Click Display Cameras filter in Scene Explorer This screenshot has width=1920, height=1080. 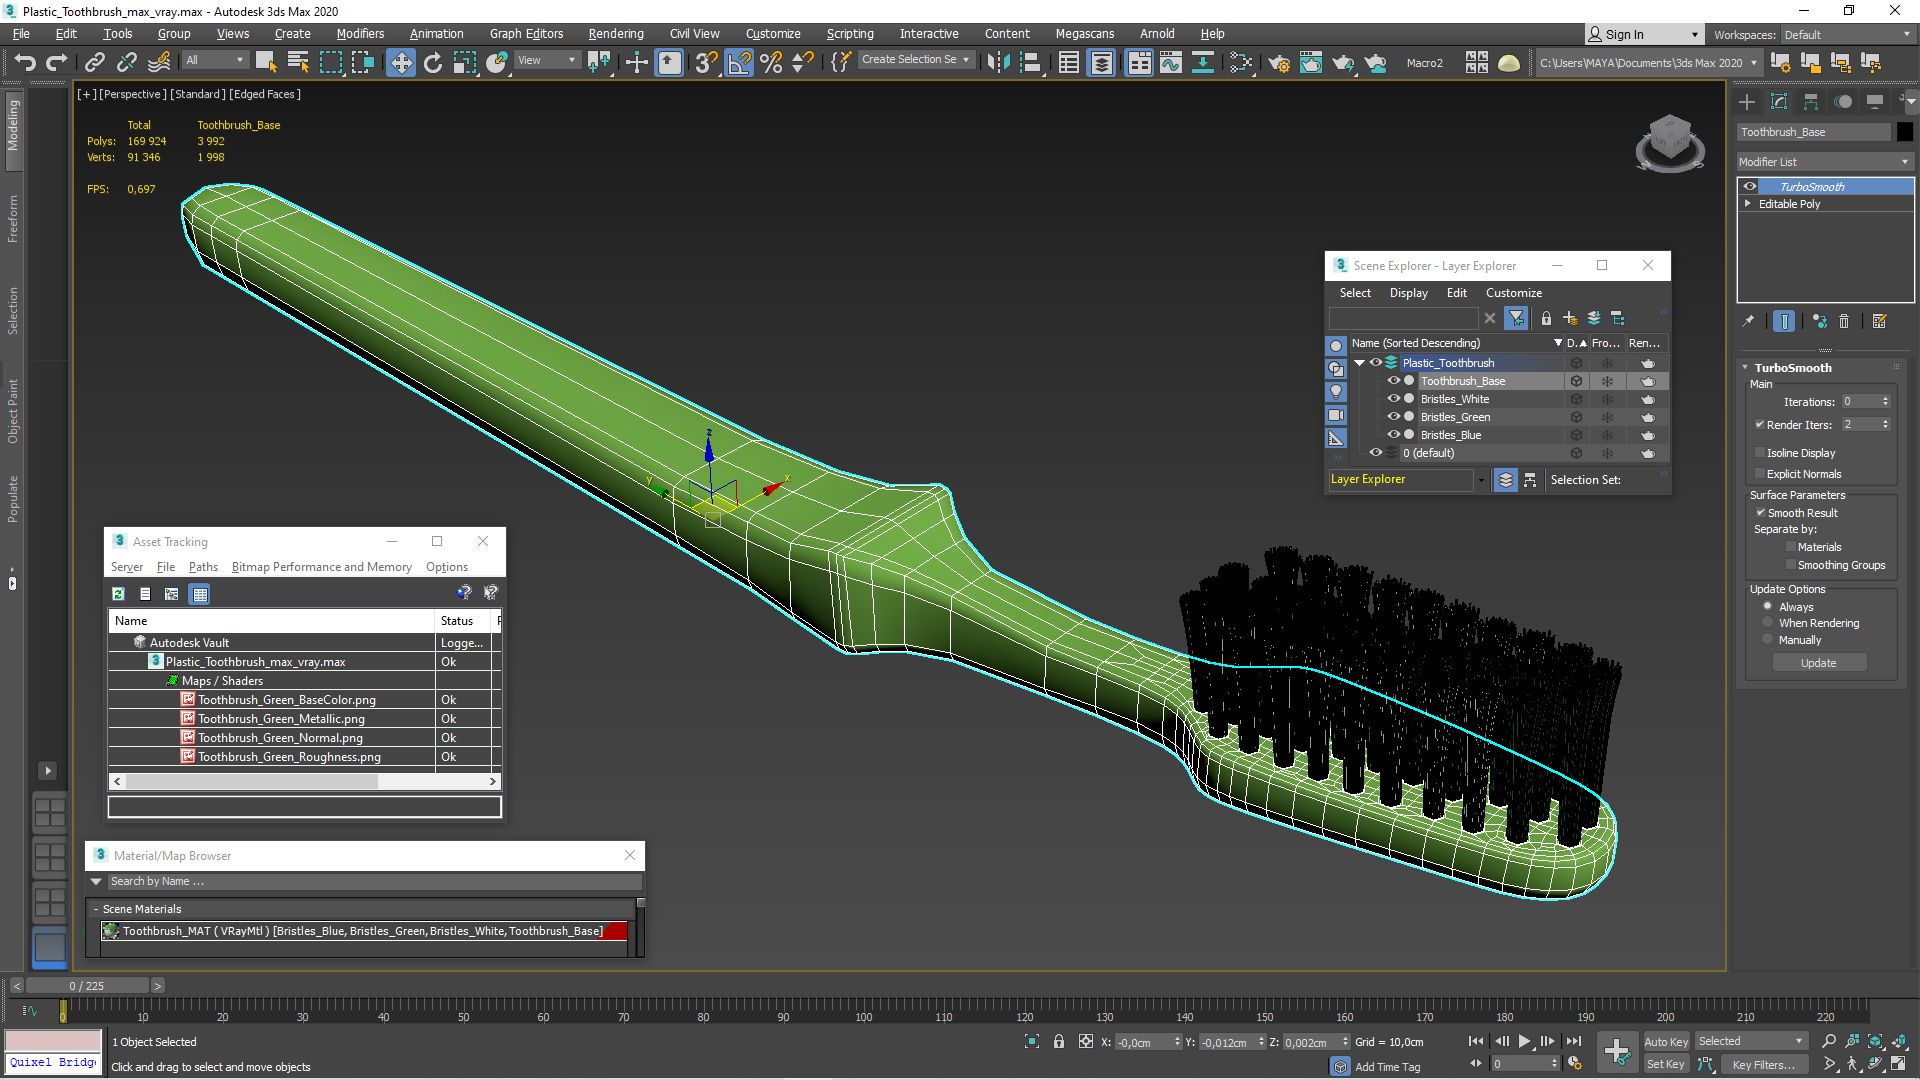coord(1336,415)
